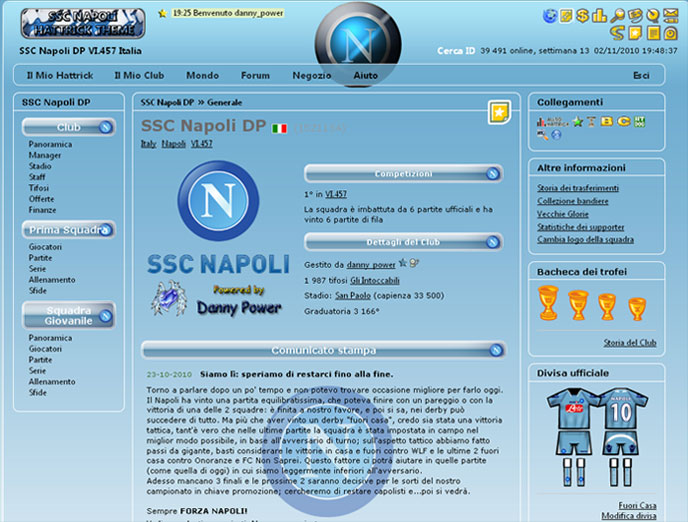The width and height of the screenshot is (688, 522).
Task: Click the yellow document page toolbar icon
Action: 653,33
